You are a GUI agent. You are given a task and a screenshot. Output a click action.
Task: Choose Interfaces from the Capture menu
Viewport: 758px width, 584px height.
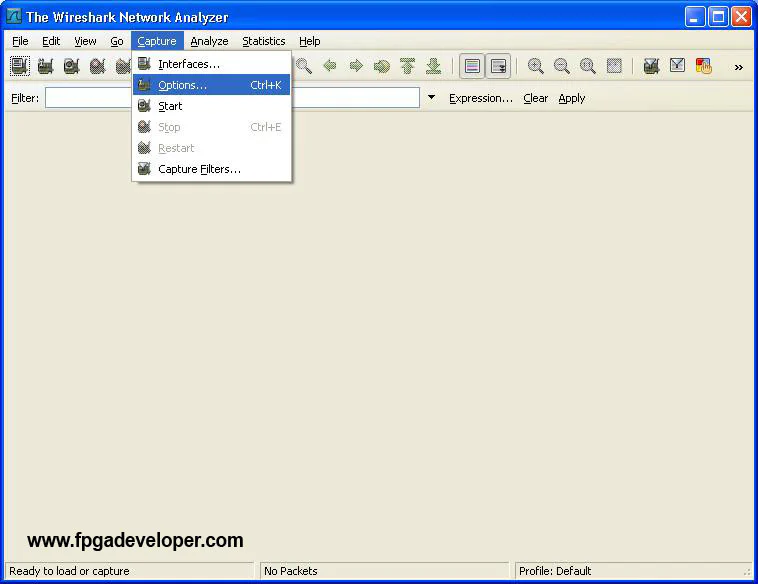[188, 64]
